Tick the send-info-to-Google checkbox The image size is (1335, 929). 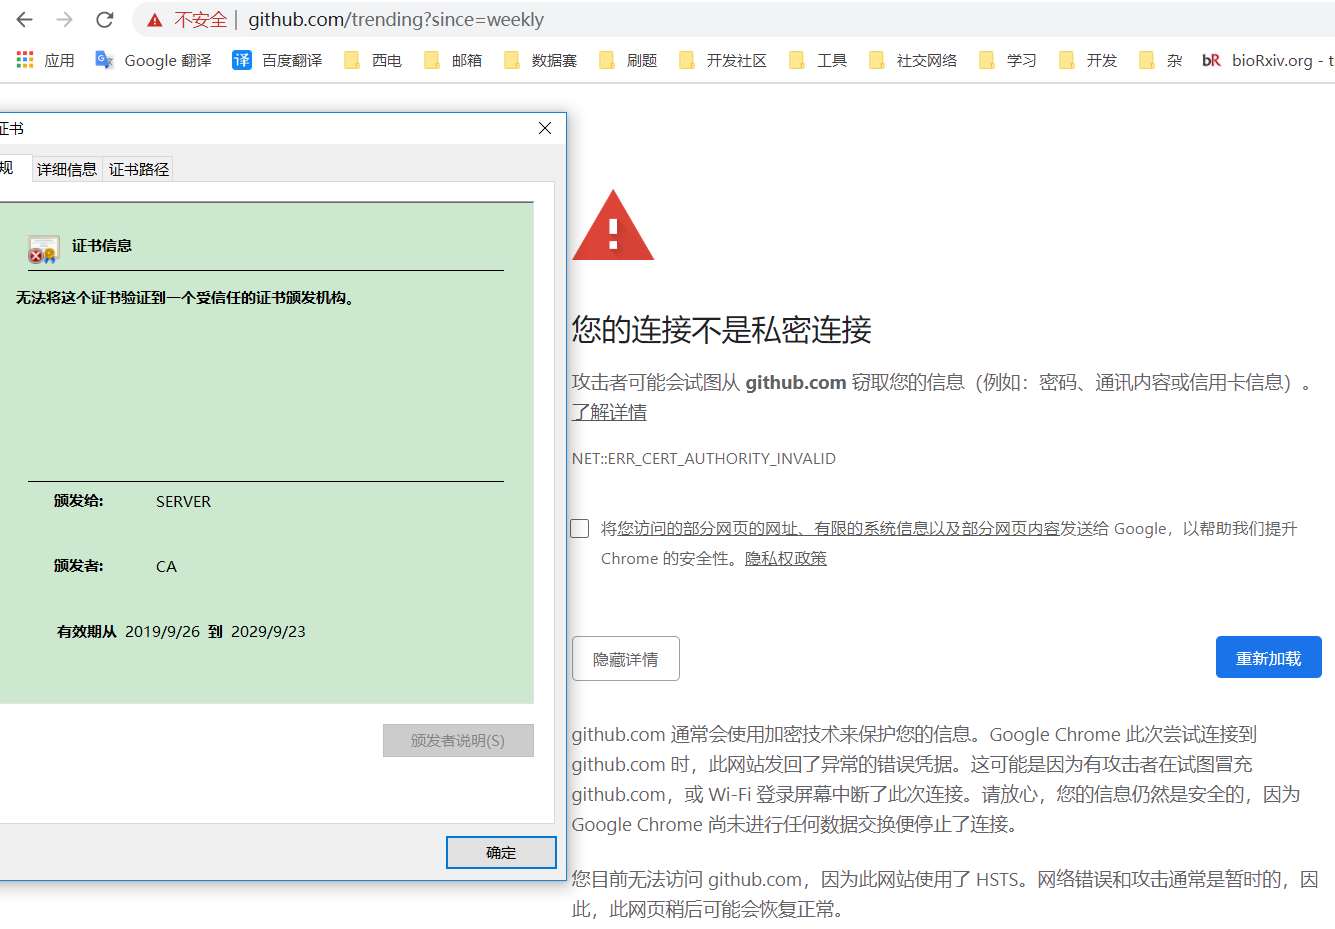point(580,528)
